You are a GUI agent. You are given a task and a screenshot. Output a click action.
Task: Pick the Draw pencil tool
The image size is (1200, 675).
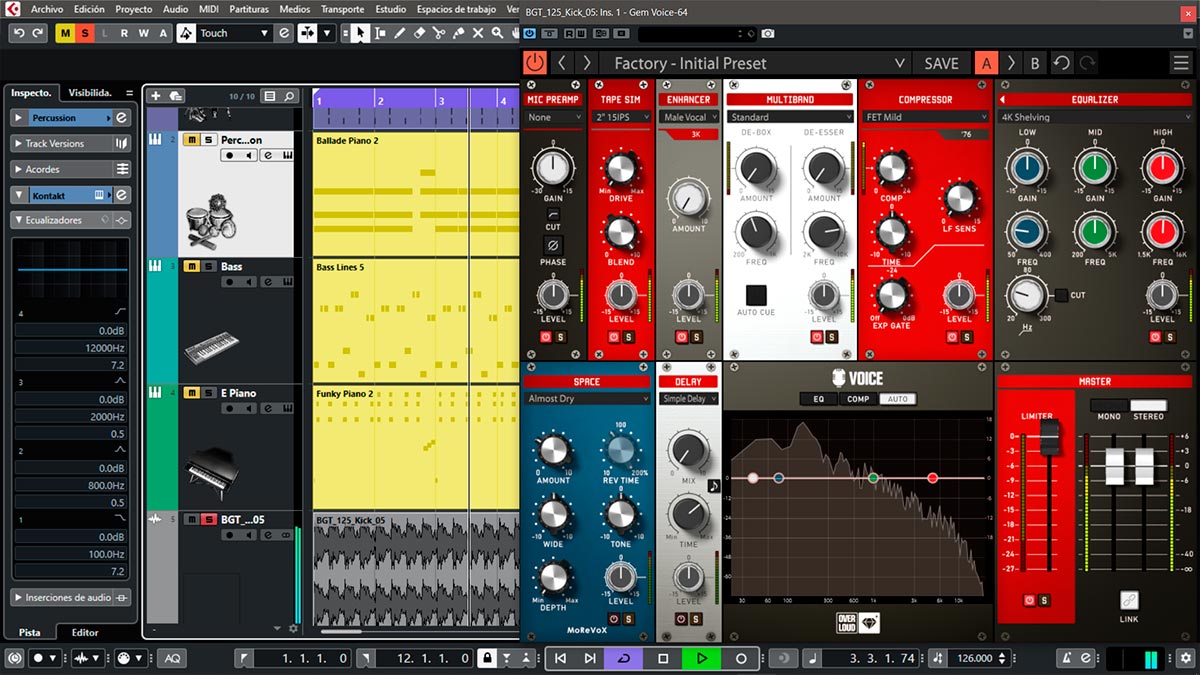pyautogui.click(x=399, y=33)
